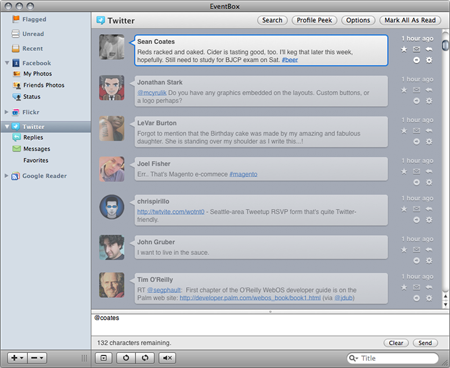Screen dimensions: 450x368
Task: Open gear menu on Jonathan Stark's tweet
Action: click(429, 101)
